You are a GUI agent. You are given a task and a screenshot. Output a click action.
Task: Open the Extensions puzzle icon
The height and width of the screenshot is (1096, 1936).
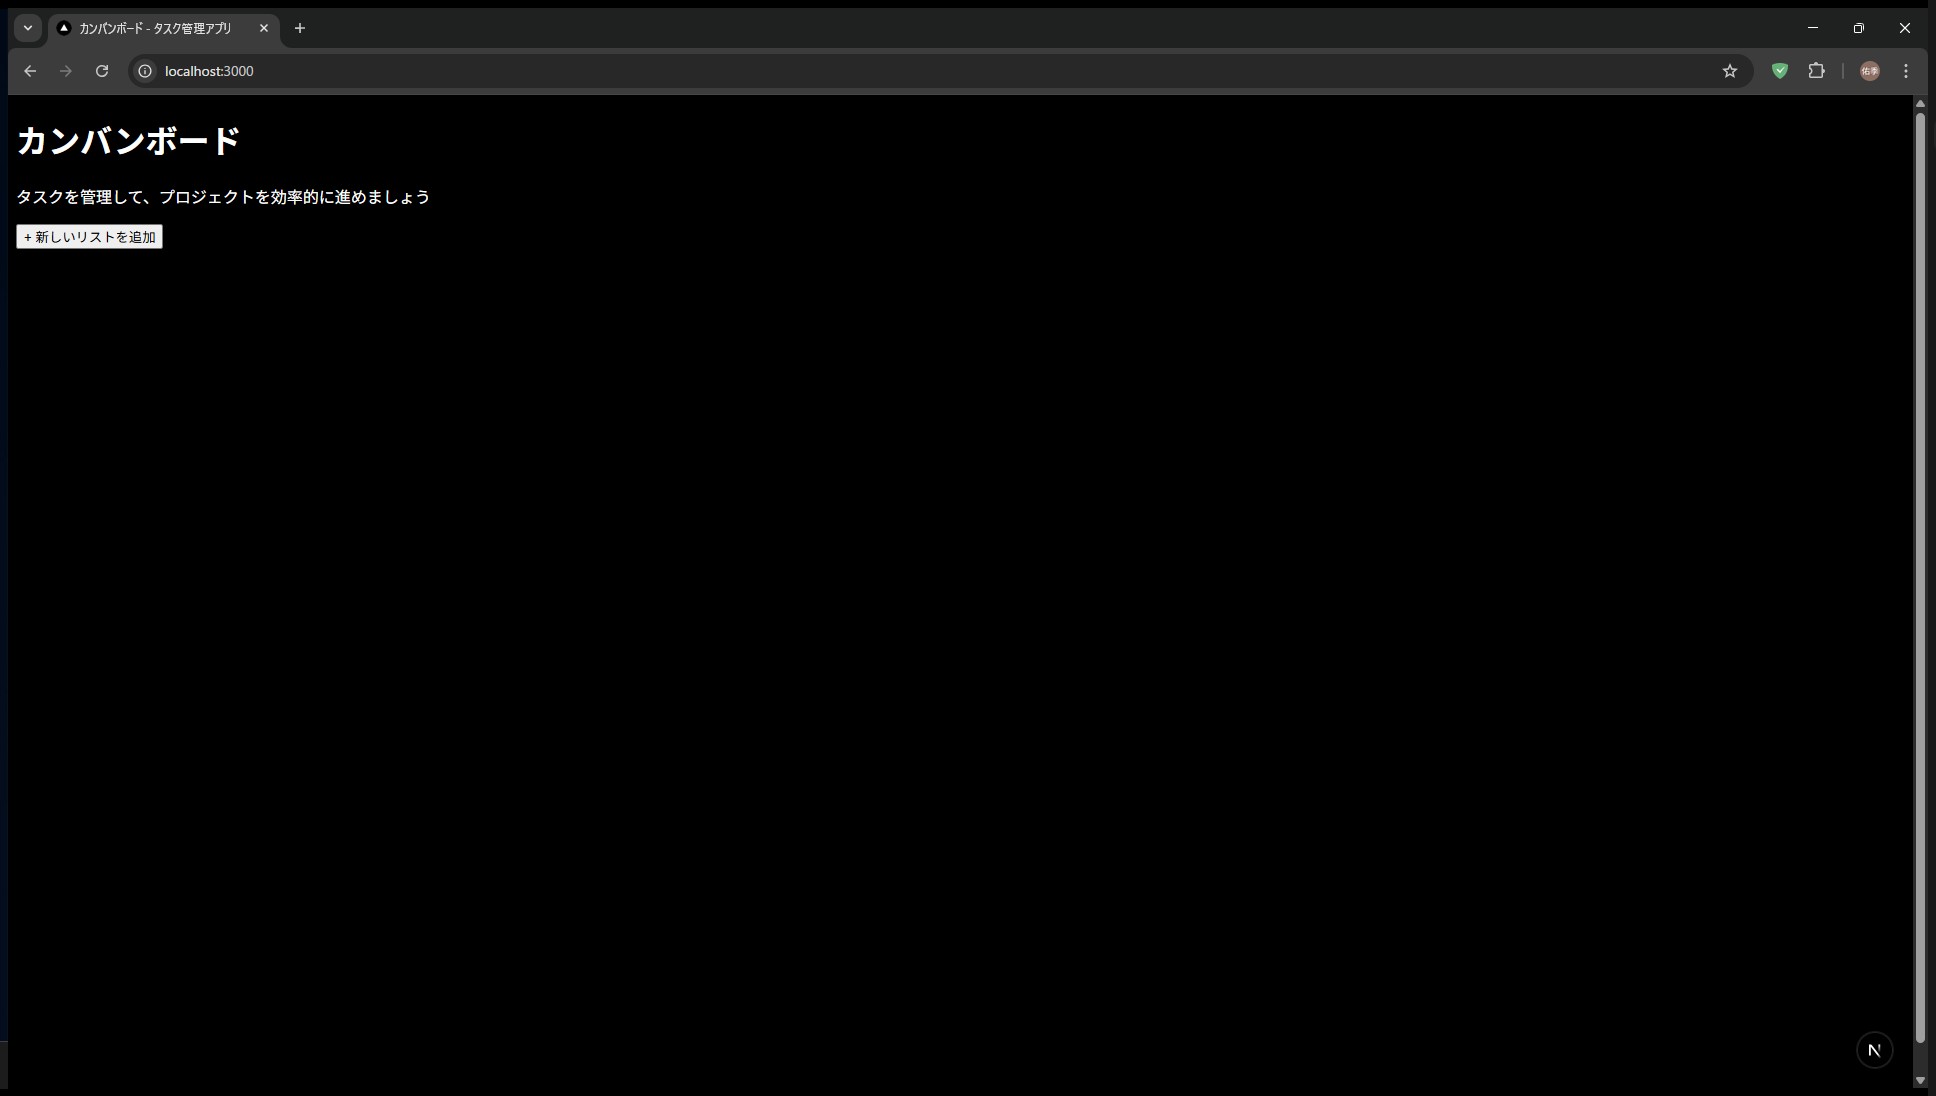point(1817,71)
